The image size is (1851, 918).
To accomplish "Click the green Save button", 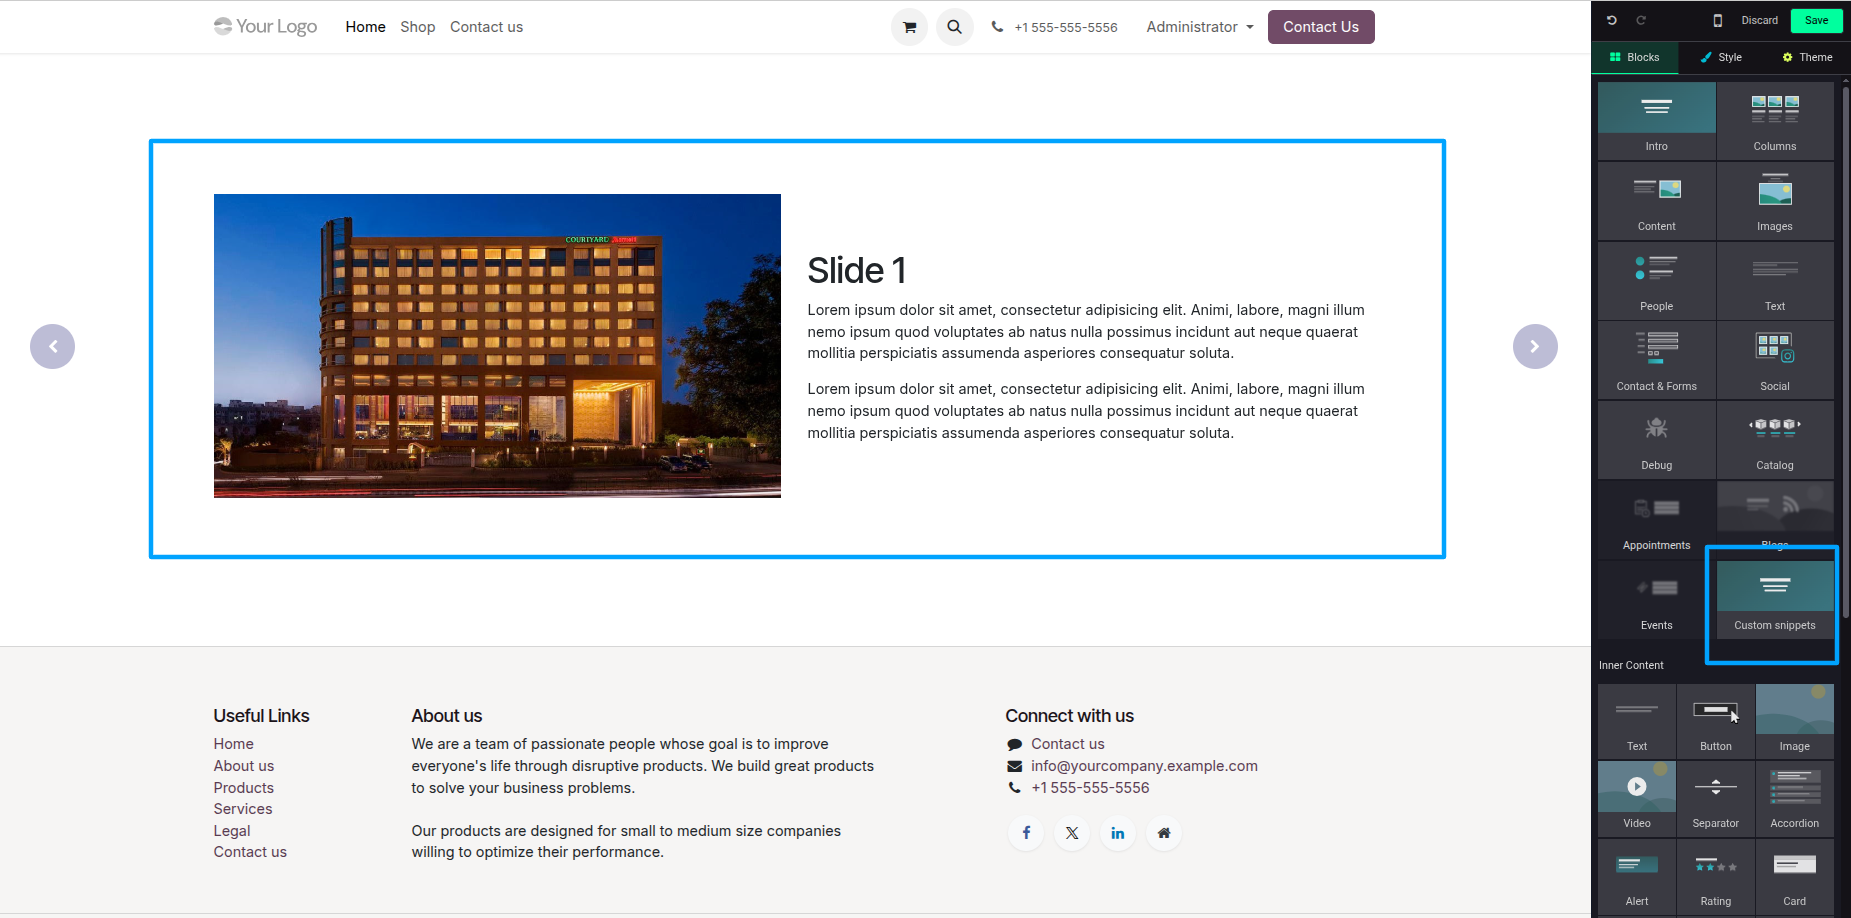I will click(x=1816, y=20).
